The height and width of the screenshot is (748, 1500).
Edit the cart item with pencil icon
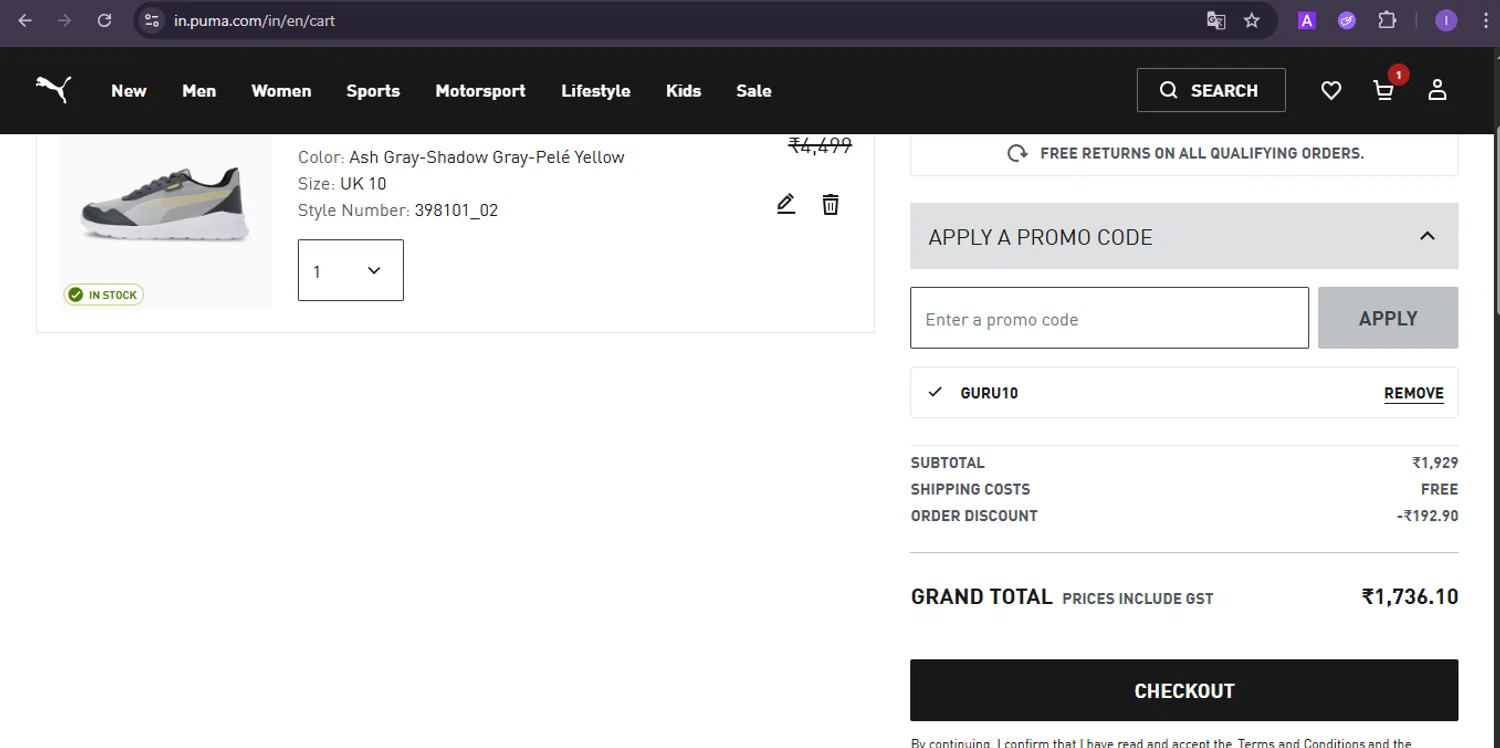(786, 204)
